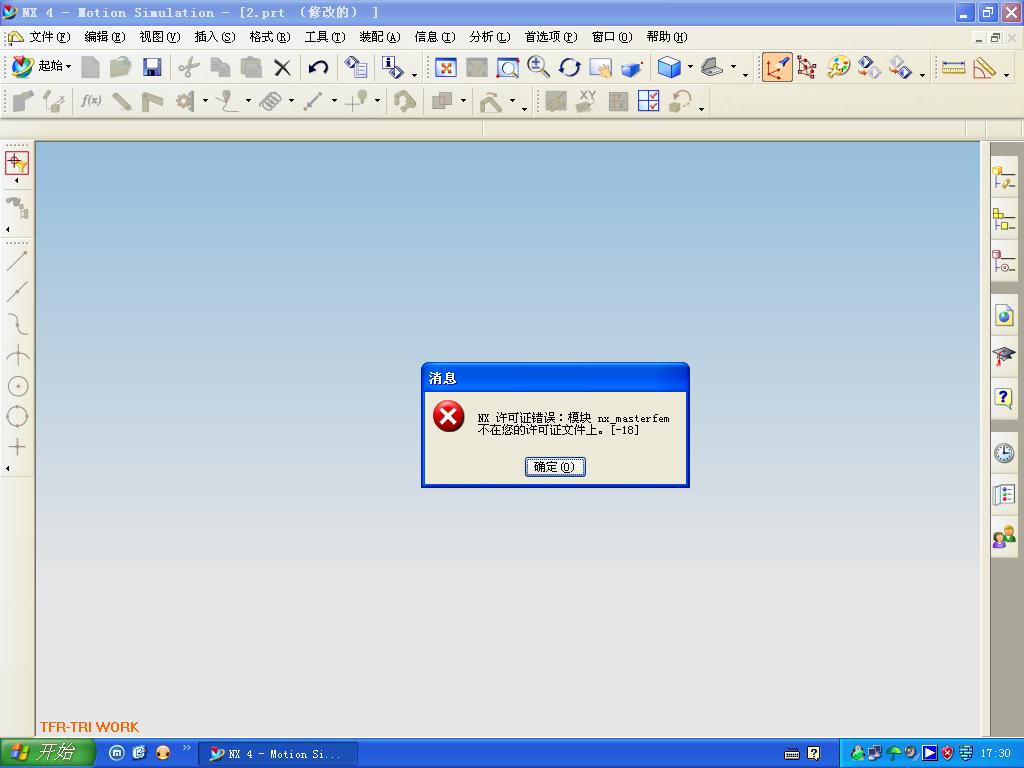
Task: Click the joint gear icon
Action: click(185, 101)
